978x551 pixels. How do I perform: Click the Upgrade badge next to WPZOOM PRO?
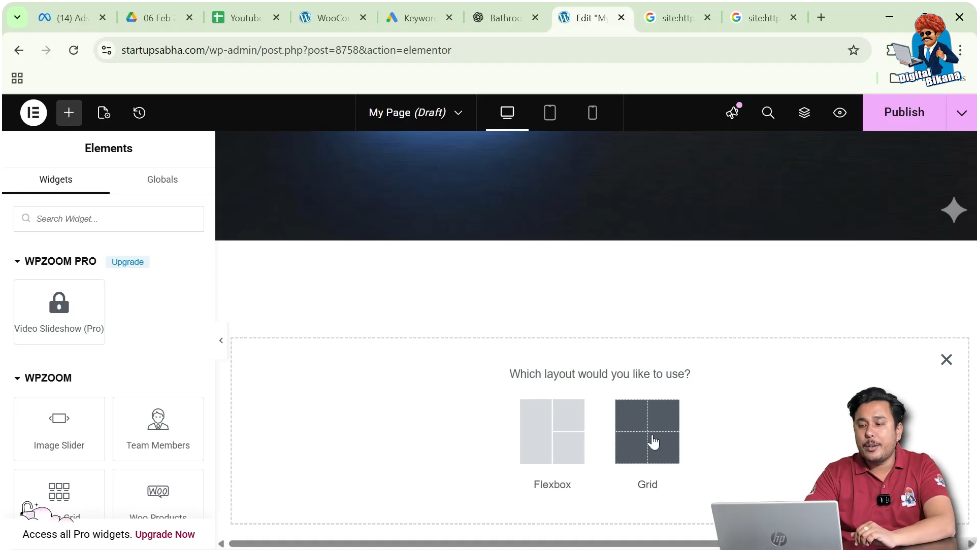[x=127, y=262]
